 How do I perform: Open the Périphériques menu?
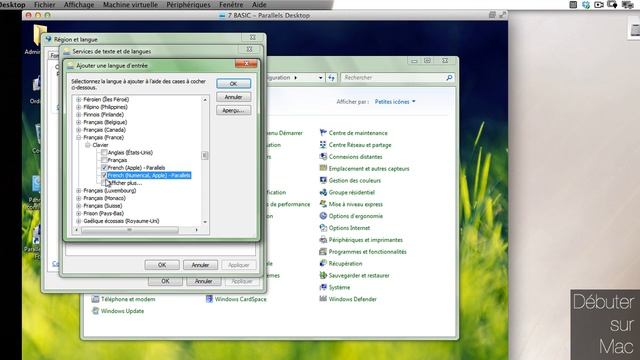click(x=189, y=5)
